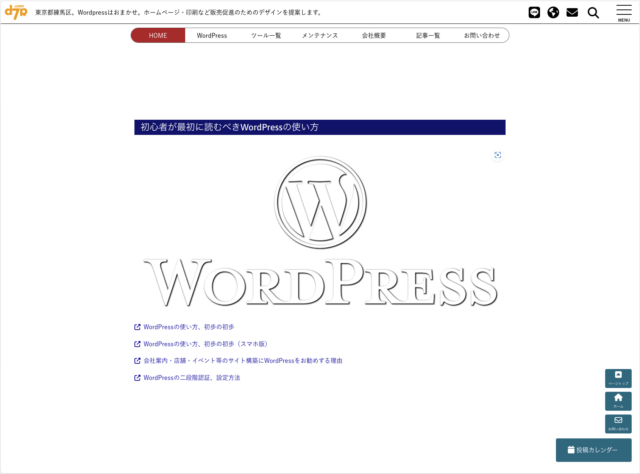The image size is (640, 474).
Task: Open the お問い合わせ navigation item
Action: tap(482, 36)
